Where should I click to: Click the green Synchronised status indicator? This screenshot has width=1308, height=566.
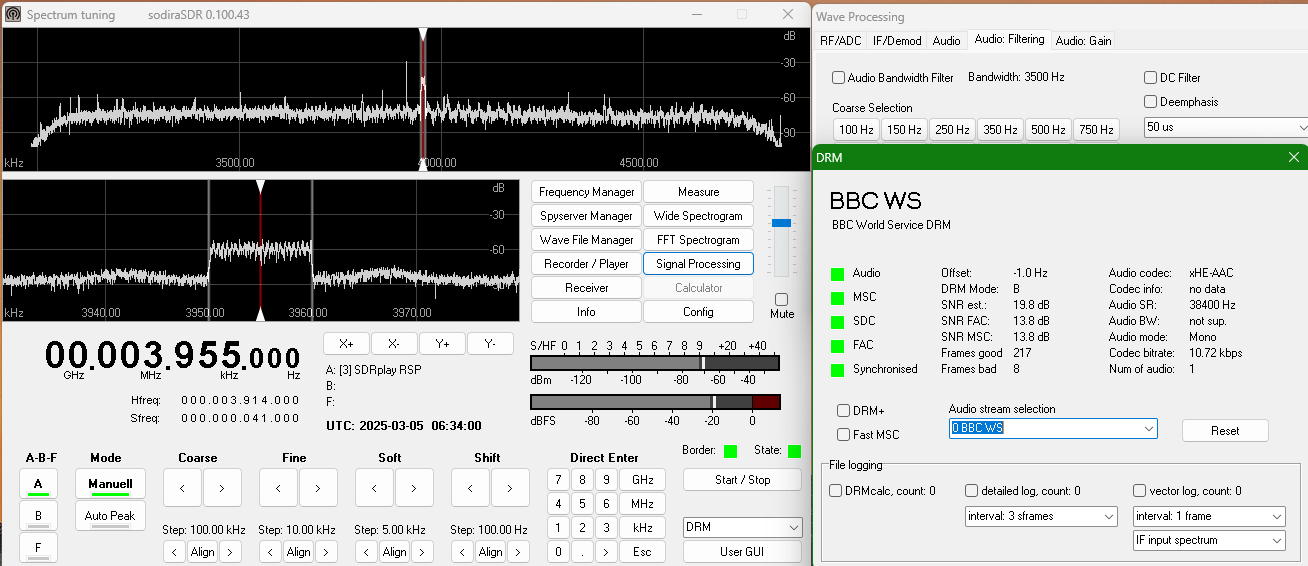(x=837, y=369)
